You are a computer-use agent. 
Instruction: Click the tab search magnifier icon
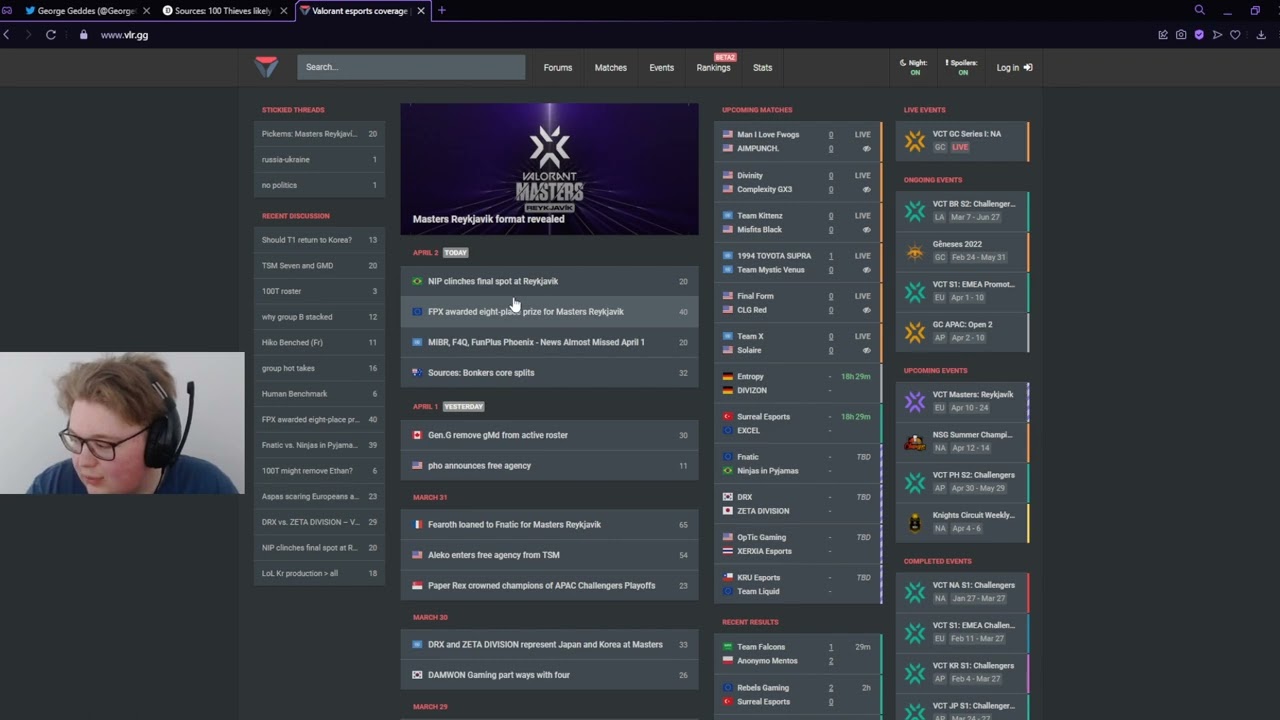point(1199,10)
